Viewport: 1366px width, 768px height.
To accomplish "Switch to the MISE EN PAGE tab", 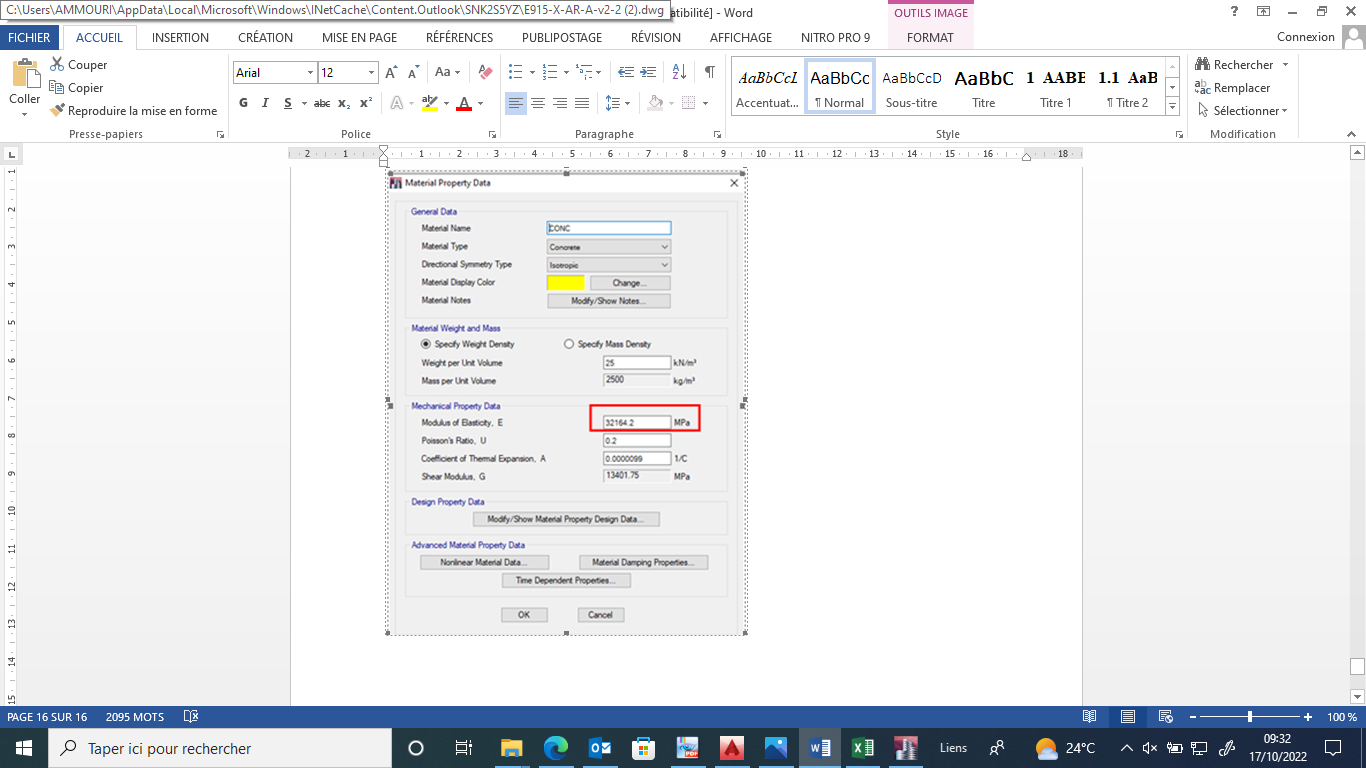I will [x=359, y=37].
